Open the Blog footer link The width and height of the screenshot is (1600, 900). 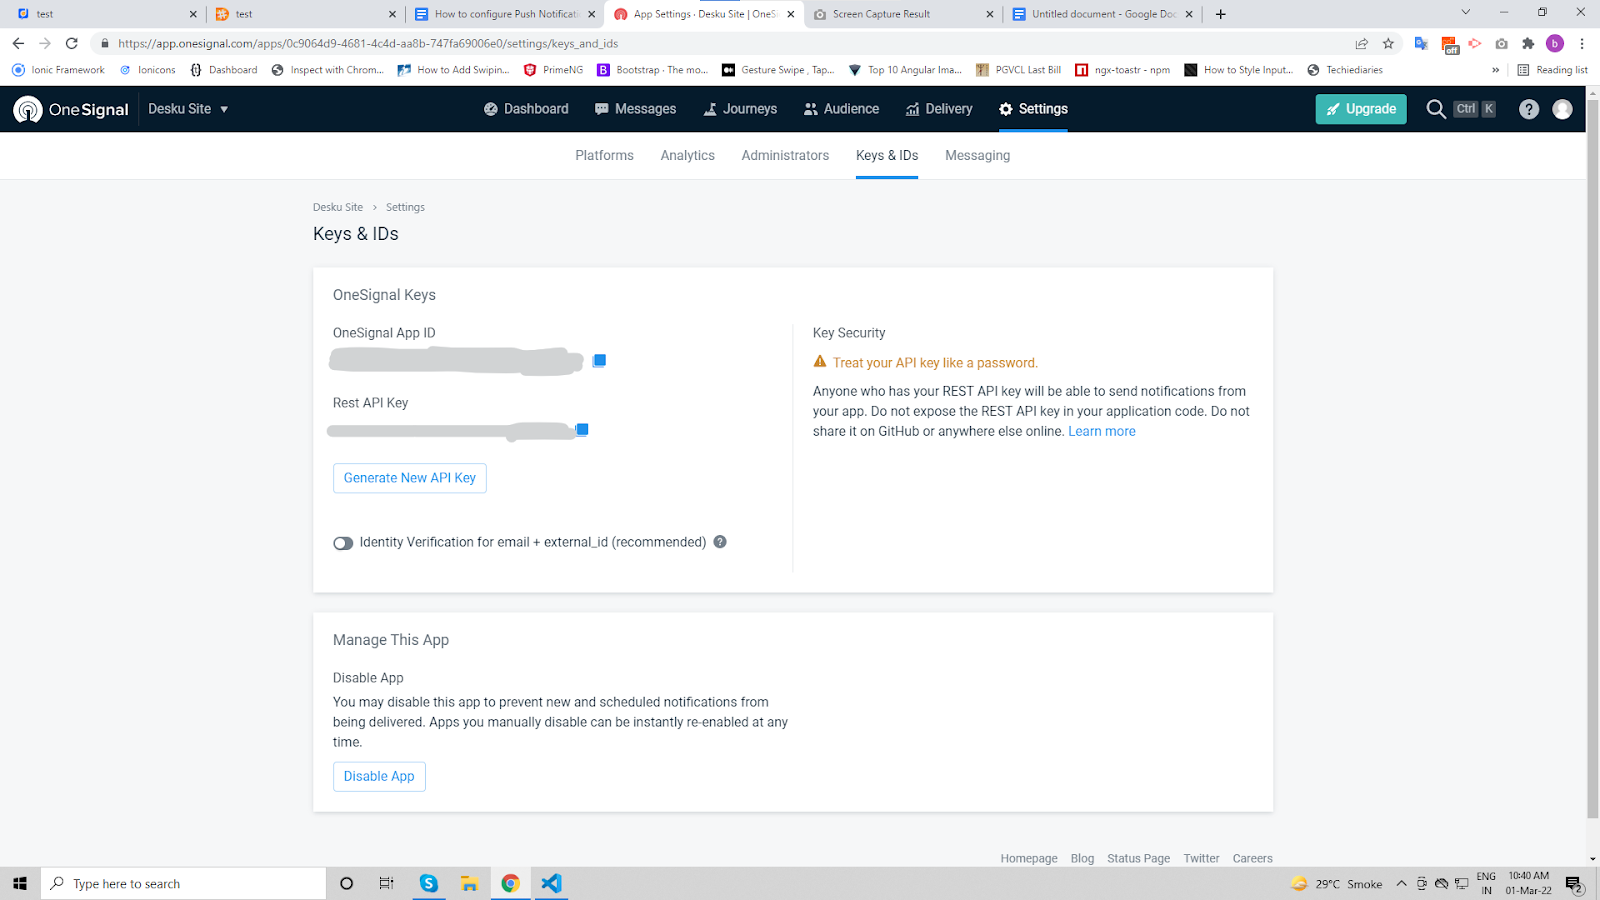click(1082, 858)
